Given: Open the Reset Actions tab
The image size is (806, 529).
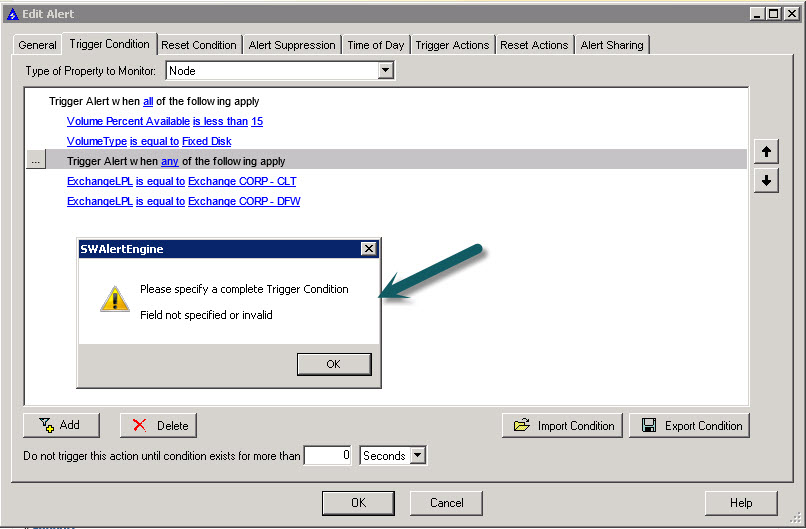Looking at the screenshot, I should click(x=534, y=45).
